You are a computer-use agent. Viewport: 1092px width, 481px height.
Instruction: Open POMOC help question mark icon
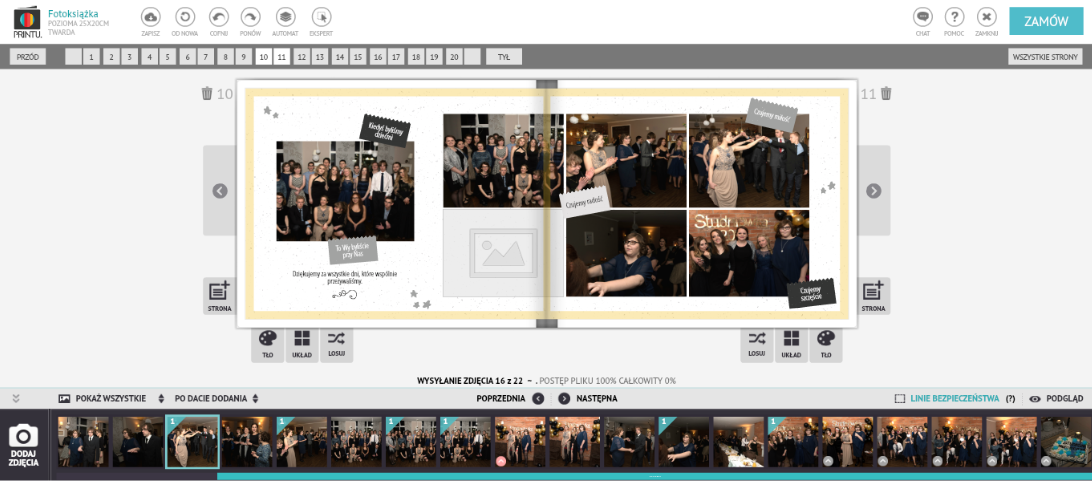point(954,17)
